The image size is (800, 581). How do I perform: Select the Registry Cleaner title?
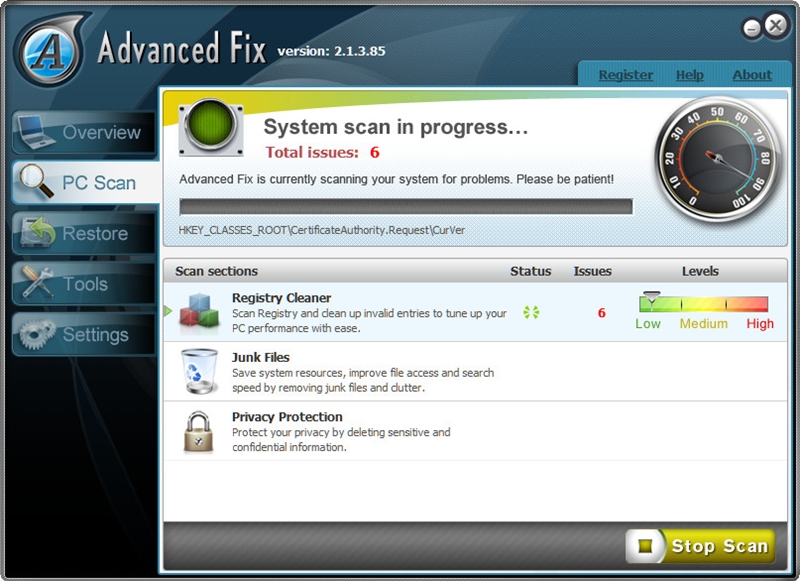click(x=281, y=298)
